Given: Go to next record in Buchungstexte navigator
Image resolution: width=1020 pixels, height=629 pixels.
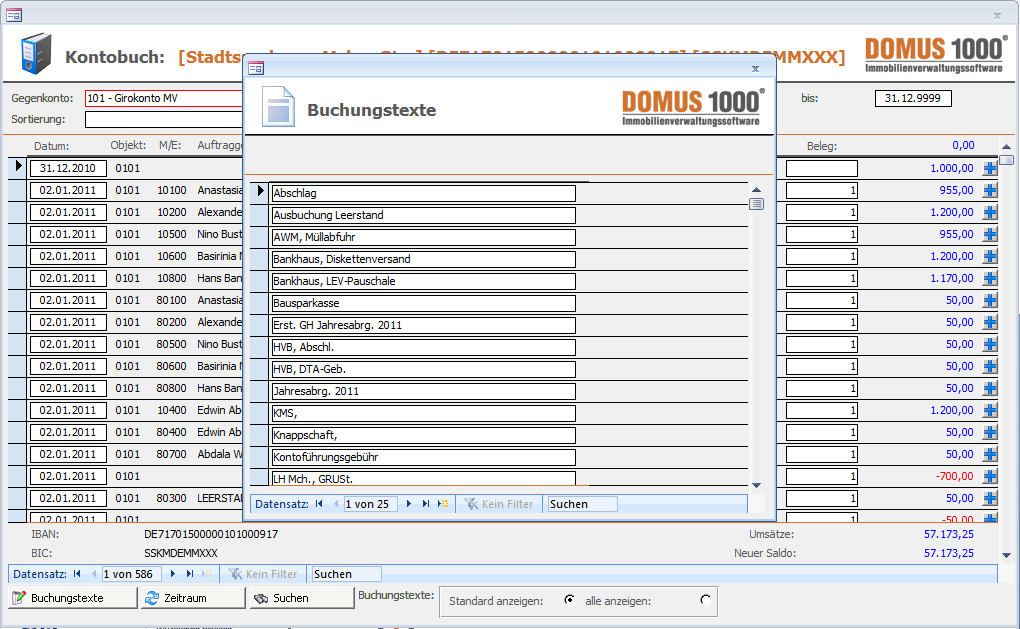Looking at the screenshot, I should 409,503.
